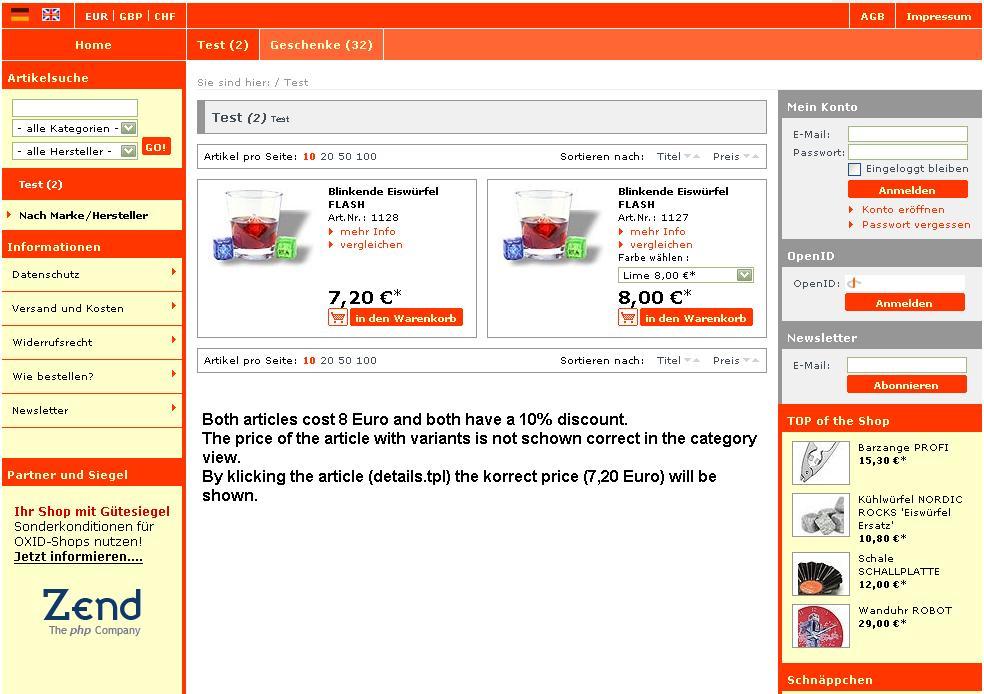Open the Barzange PROFI product thumbnail
This screenshot has width=984, height=694.
click(x=820, y=462)
